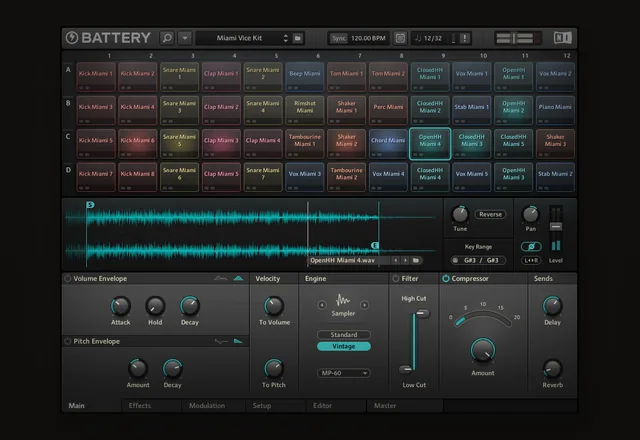640x440 pixels.
Task: Toggle the Sync tempo button
Action: [x=338, y=38]
